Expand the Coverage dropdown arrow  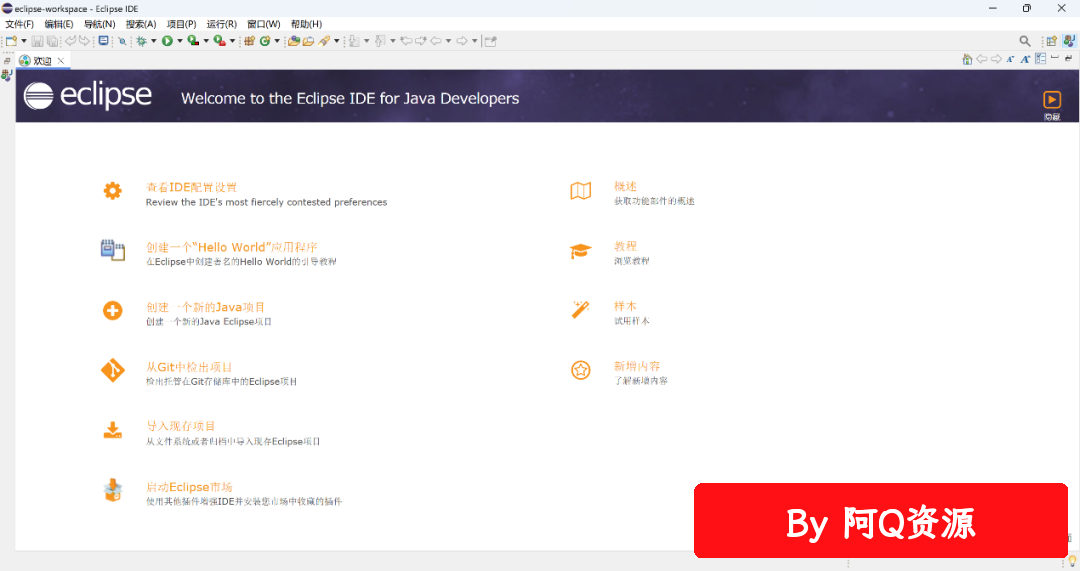[x=206, y=41]
